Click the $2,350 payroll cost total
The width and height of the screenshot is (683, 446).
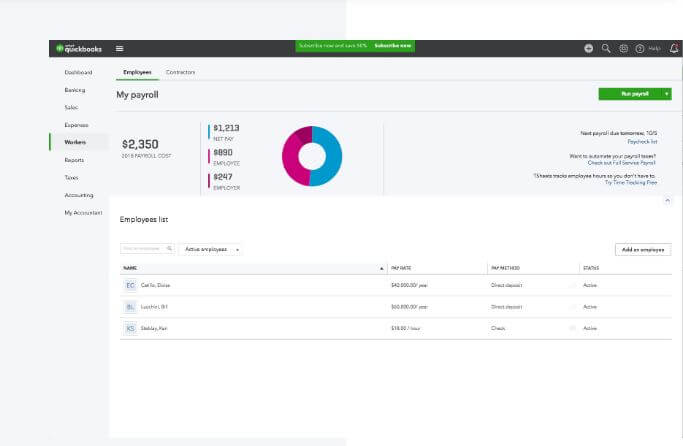click(140, 144)
